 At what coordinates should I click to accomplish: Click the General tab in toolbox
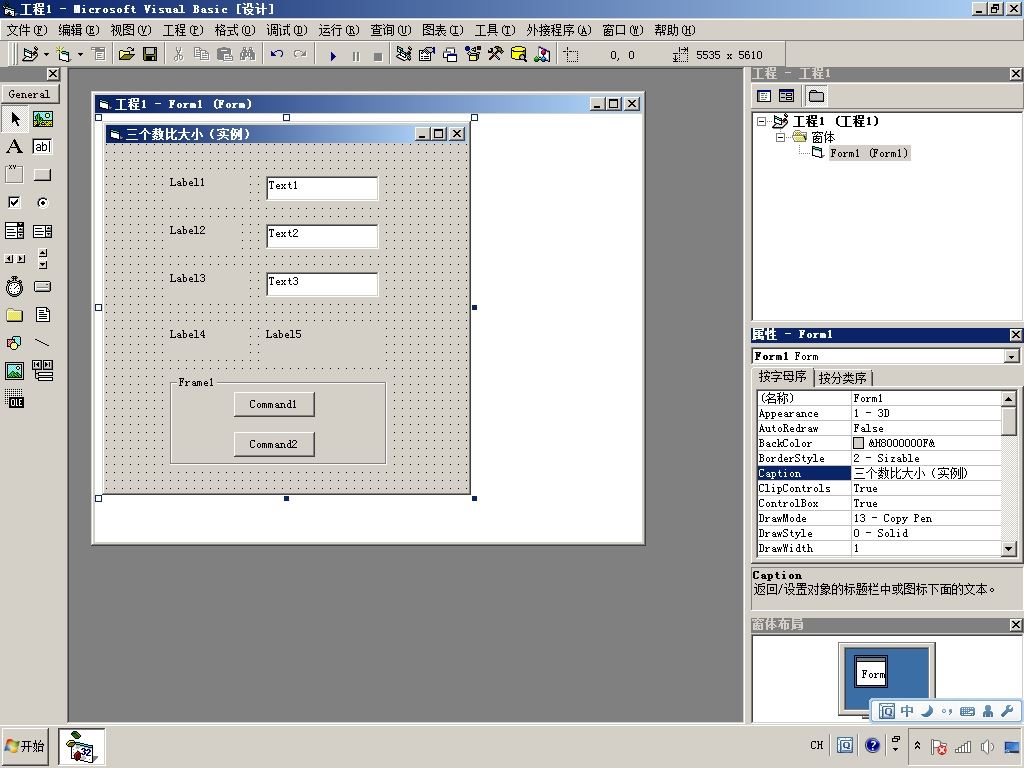click(29, 95)
